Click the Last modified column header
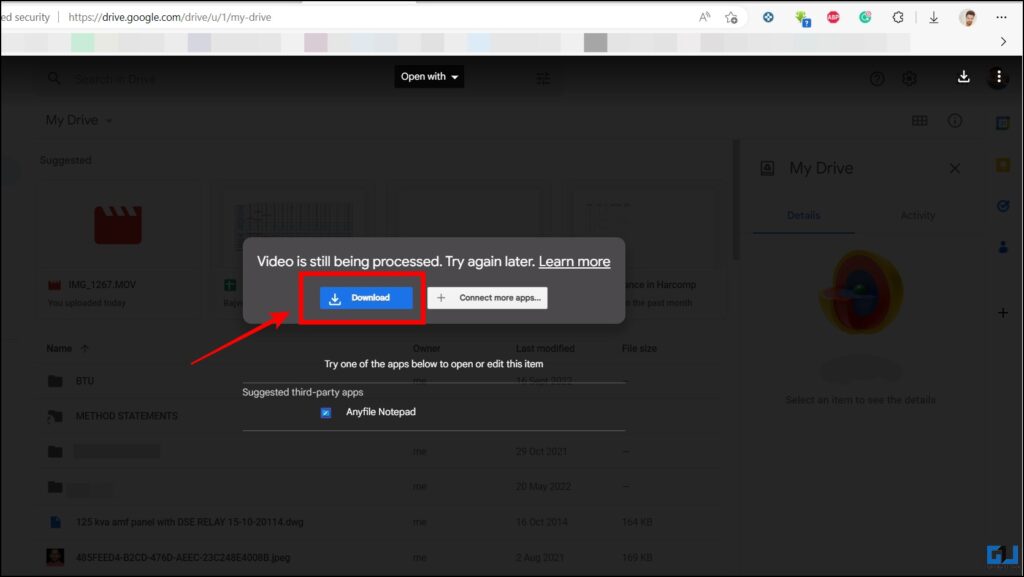Screen dimensions: 1024x577 545,349
